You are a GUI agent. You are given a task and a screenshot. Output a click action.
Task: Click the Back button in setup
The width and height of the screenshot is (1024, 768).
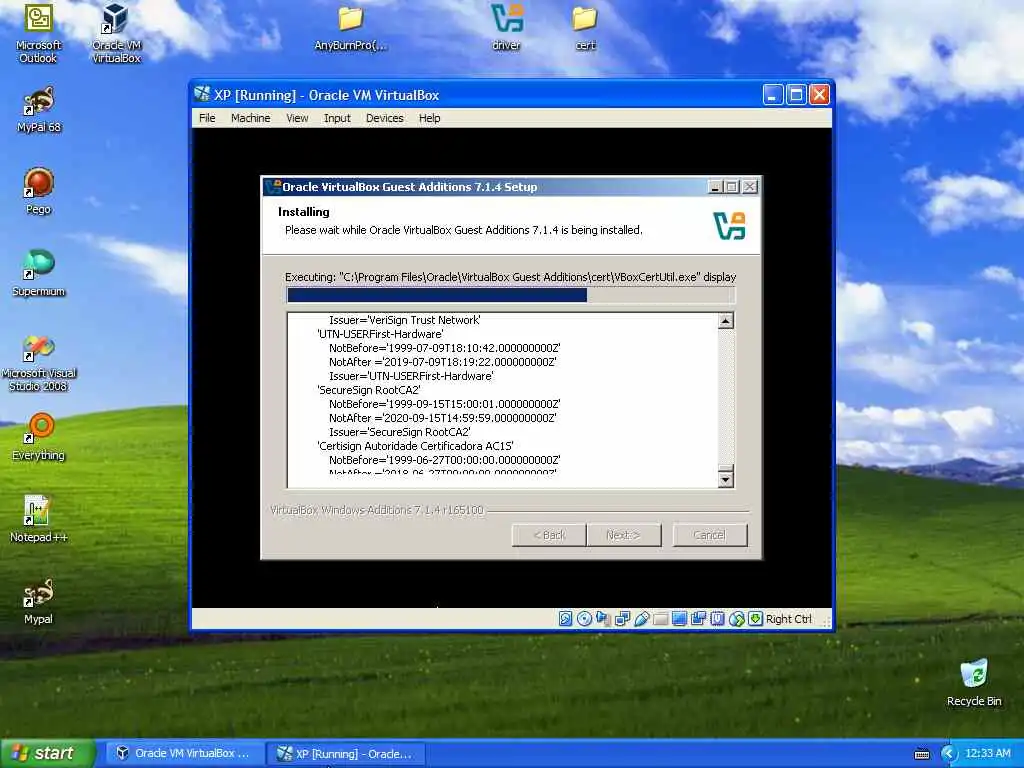point(549,535)
